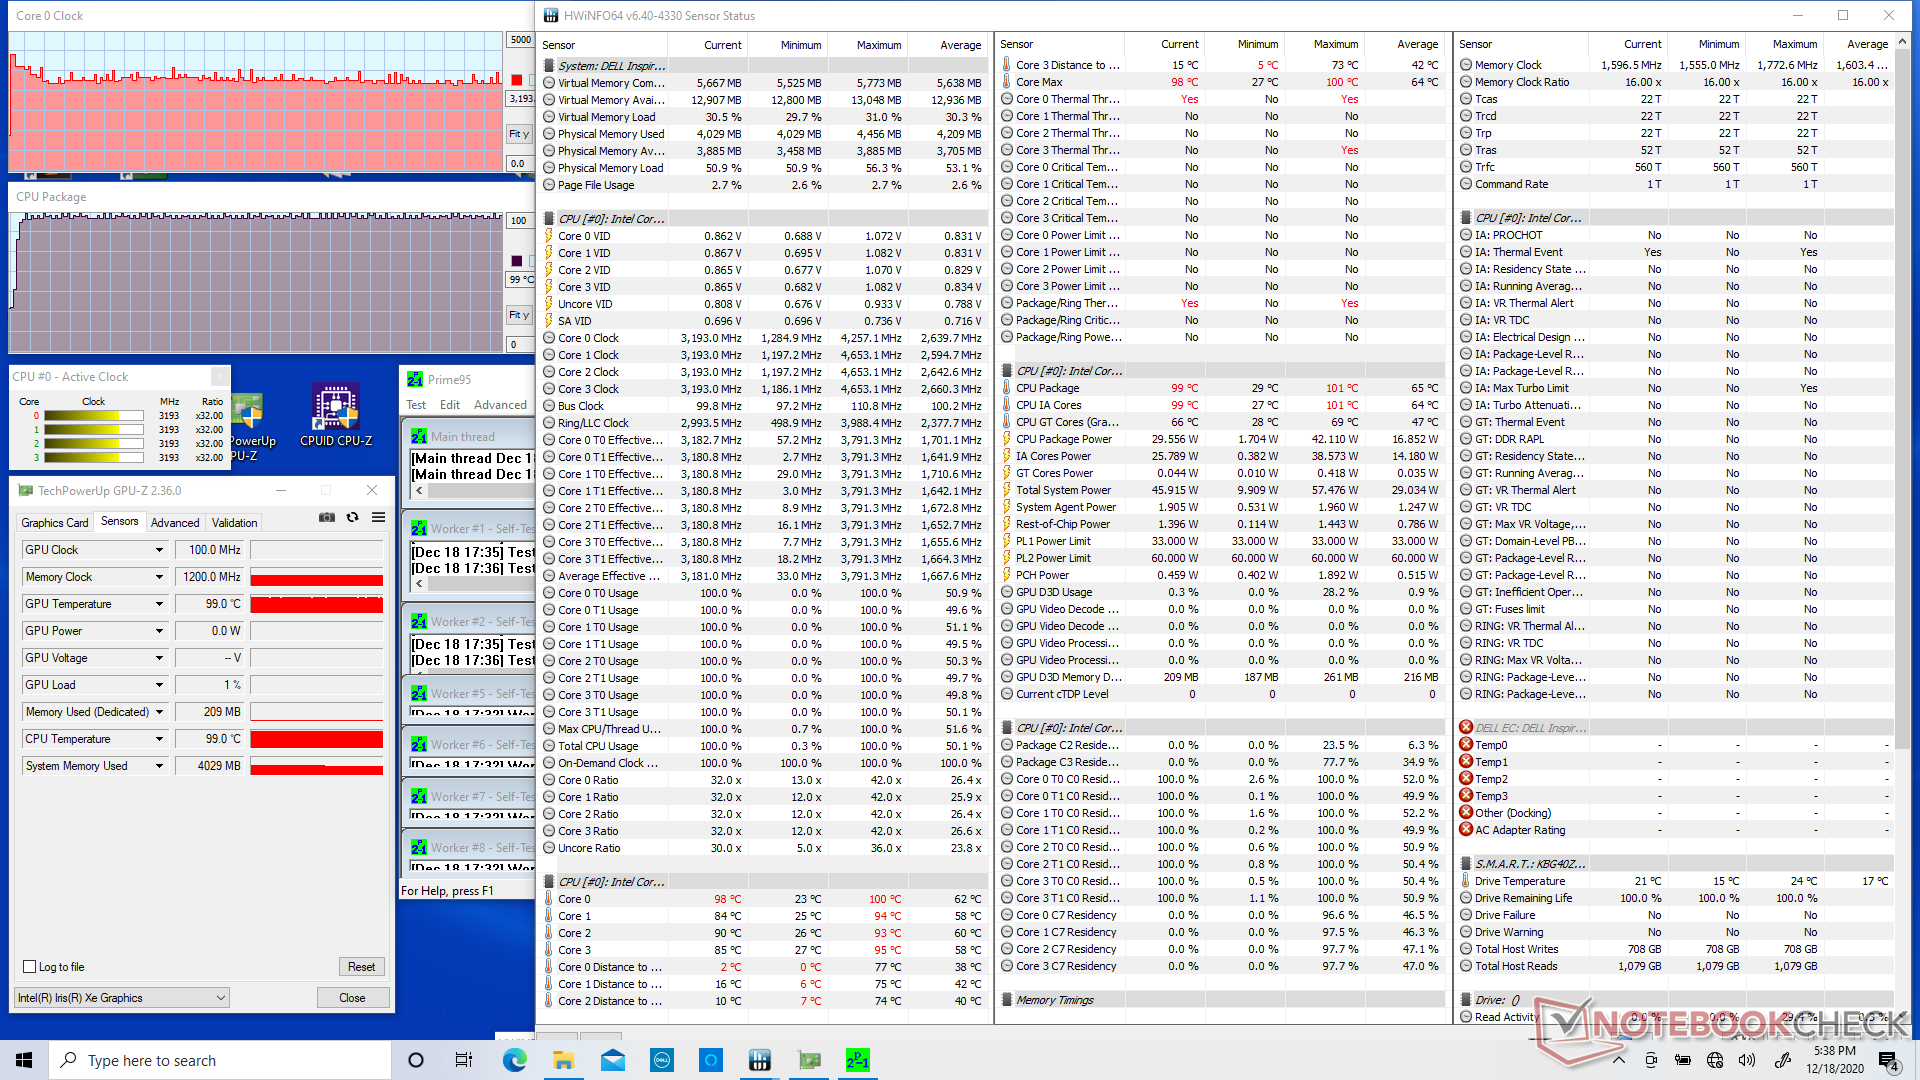The width and height of the screenshot is (1920, 1080).
Task: Open the Mail app in the taskbar
Action: (x=613, y=1060)
